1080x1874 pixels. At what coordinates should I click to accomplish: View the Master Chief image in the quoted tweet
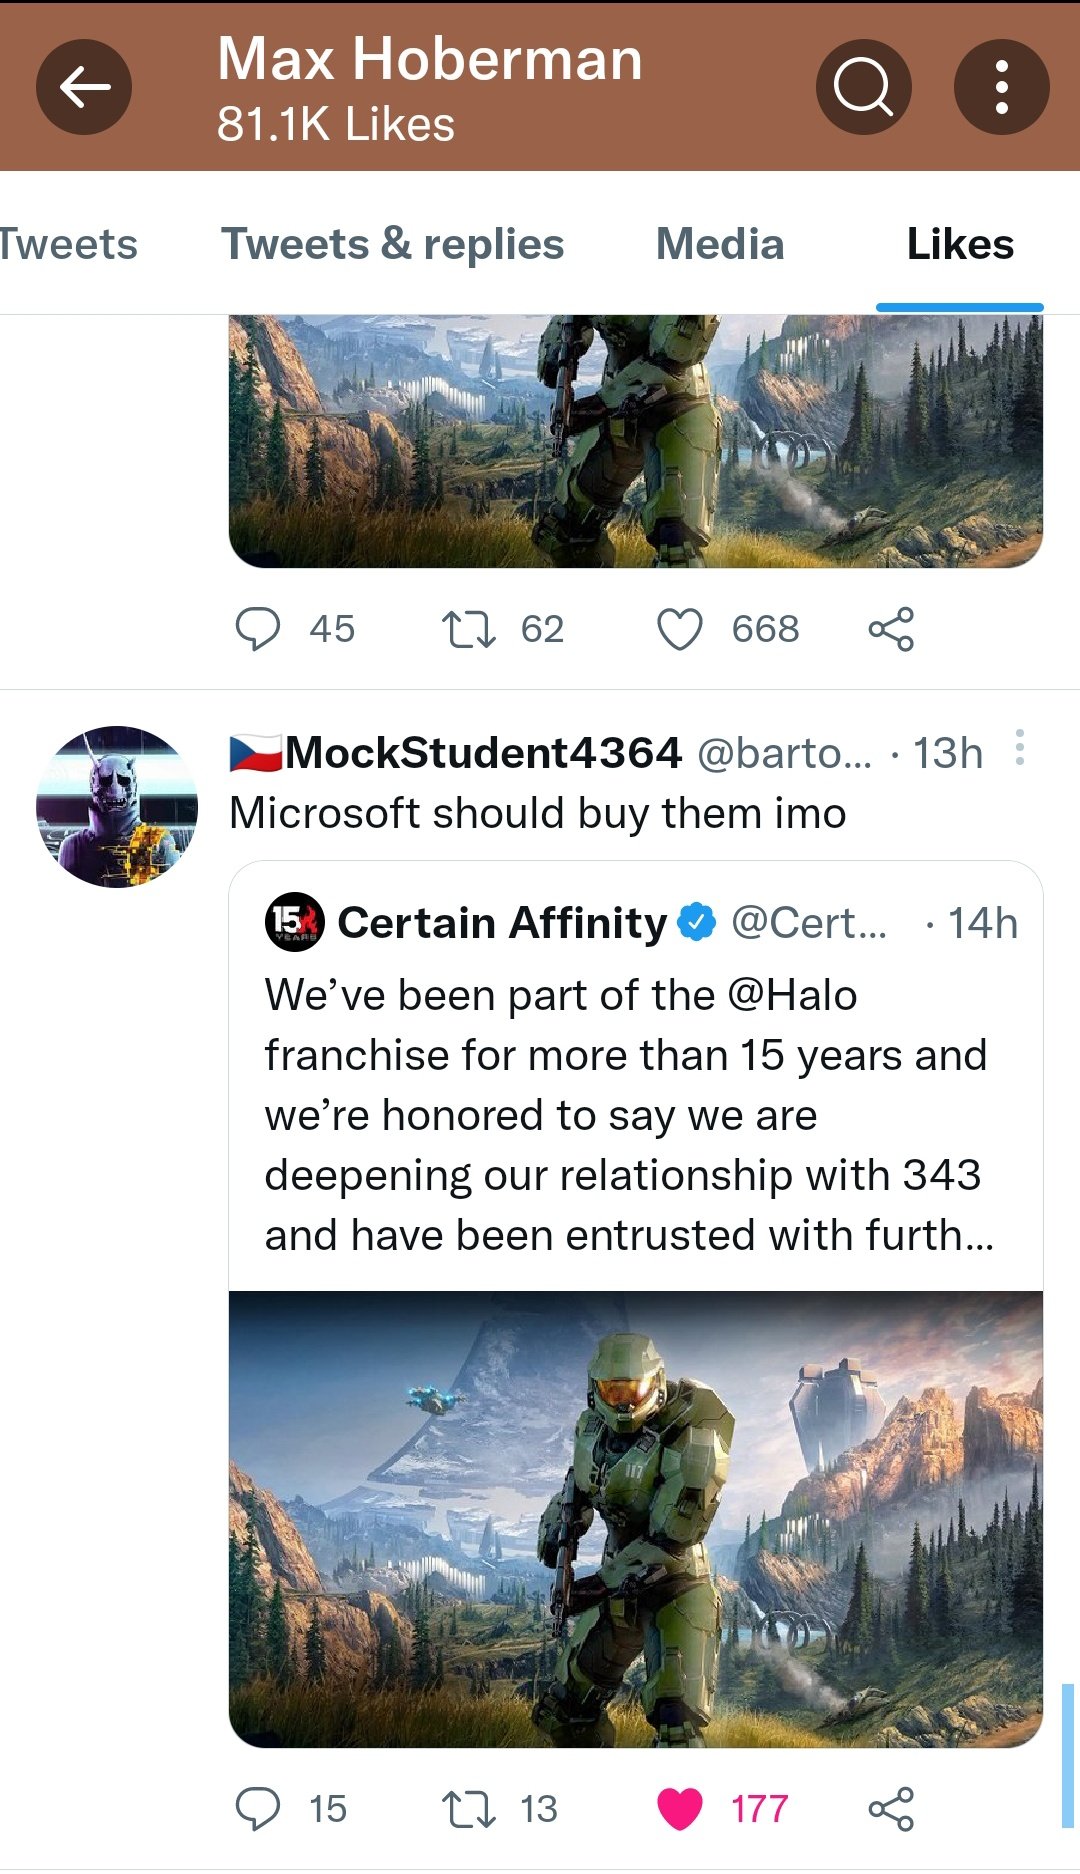(x=636, y=1520)
